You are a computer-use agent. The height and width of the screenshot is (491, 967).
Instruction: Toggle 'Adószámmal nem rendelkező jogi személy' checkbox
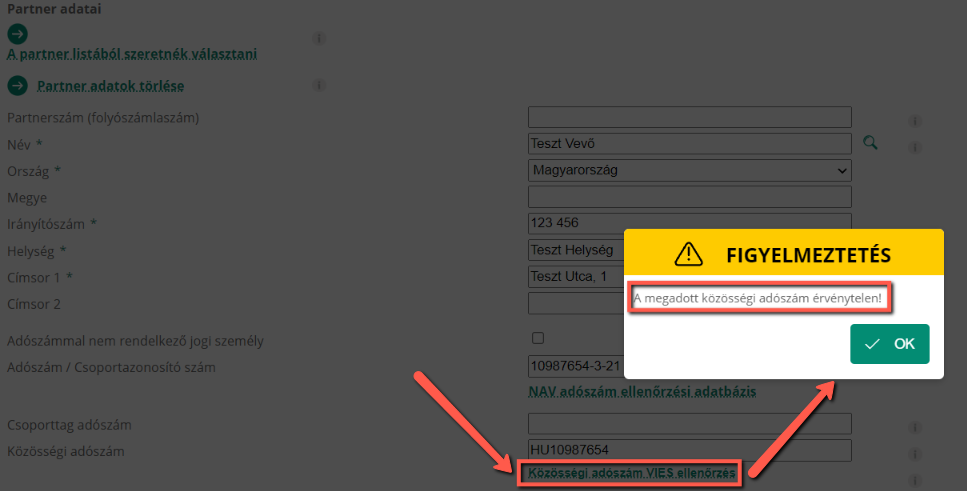(538, 338)
